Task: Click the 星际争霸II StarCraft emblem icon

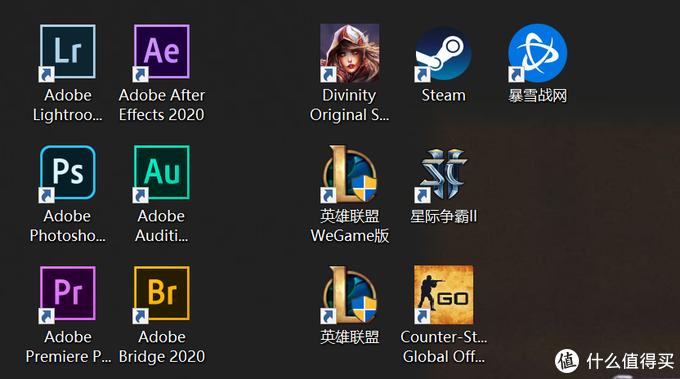Action: point(443,174)
